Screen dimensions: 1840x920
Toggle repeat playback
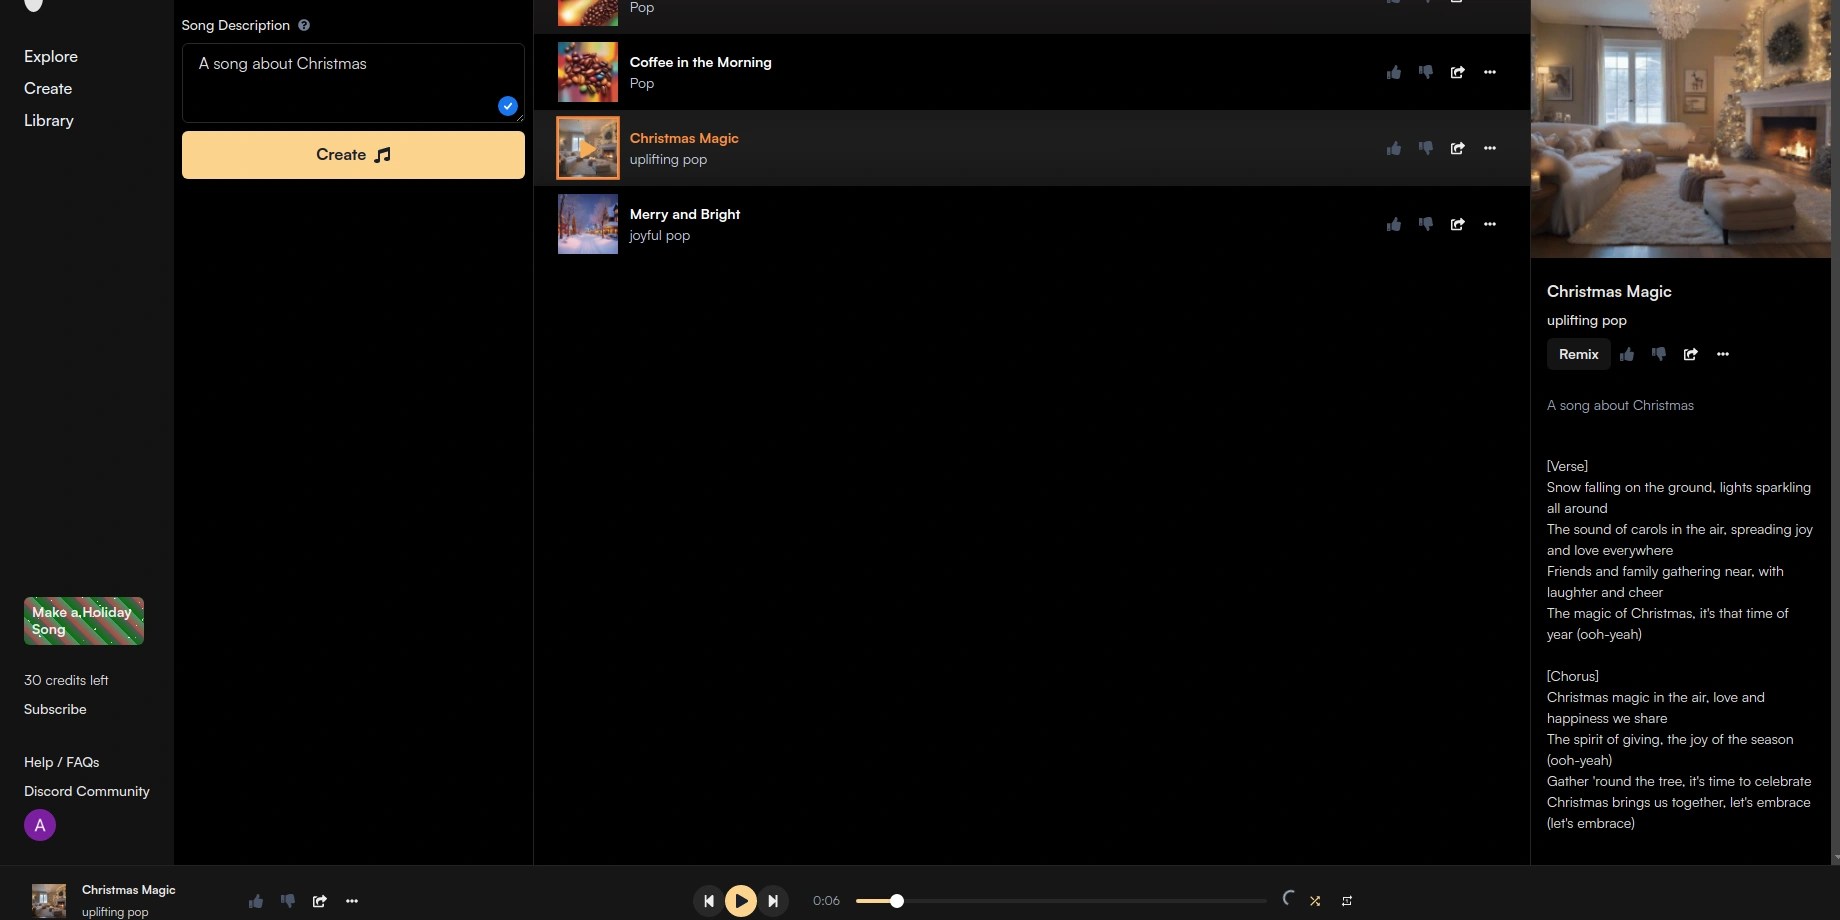[x=1347, y=901]
